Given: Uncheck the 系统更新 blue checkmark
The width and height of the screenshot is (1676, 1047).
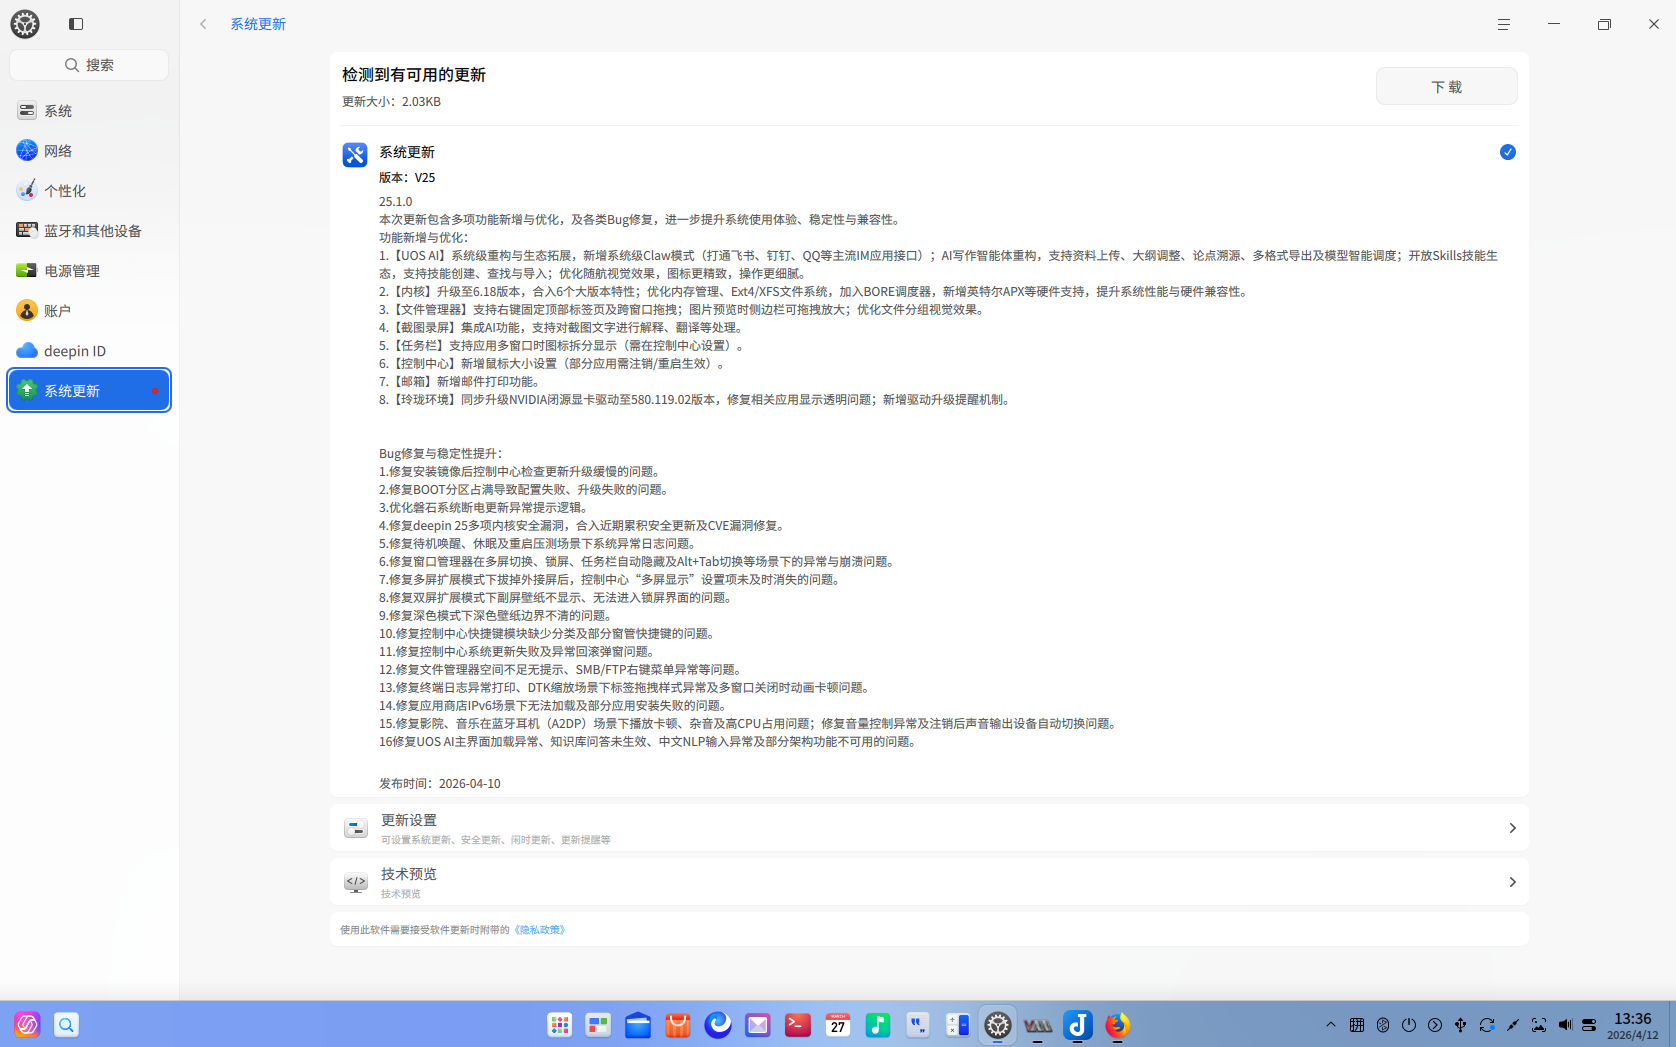Looking at the screenshot, I should click(x=1507, y=152).
